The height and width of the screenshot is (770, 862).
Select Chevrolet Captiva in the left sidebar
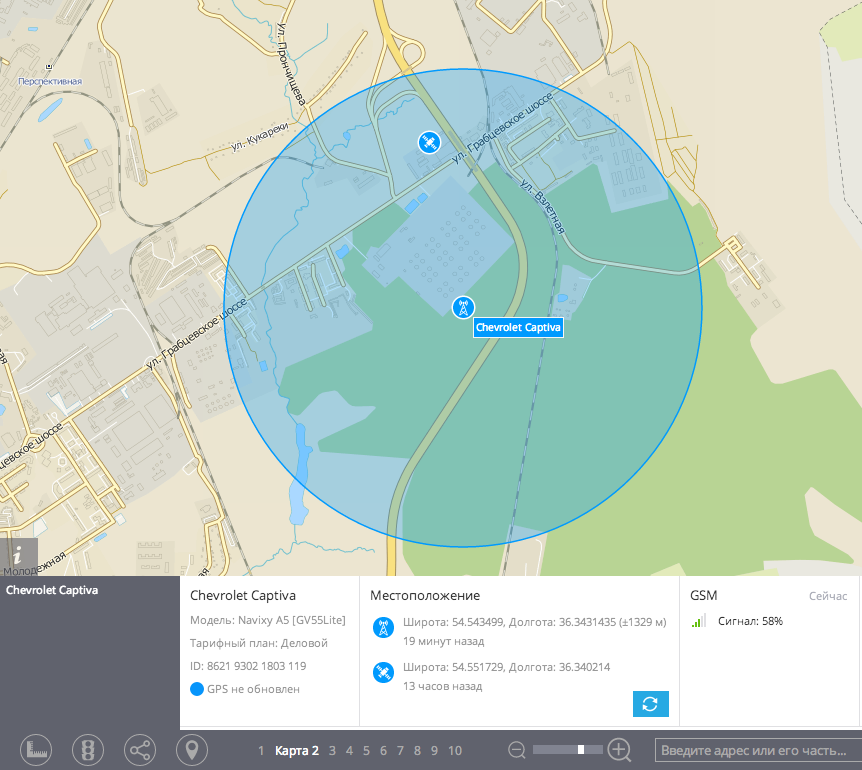[x=52, y=590]
